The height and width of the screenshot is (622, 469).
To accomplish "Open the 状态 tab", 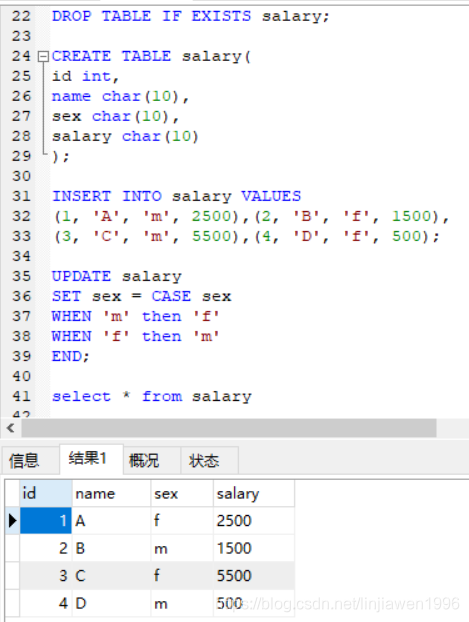I will 210,461.
